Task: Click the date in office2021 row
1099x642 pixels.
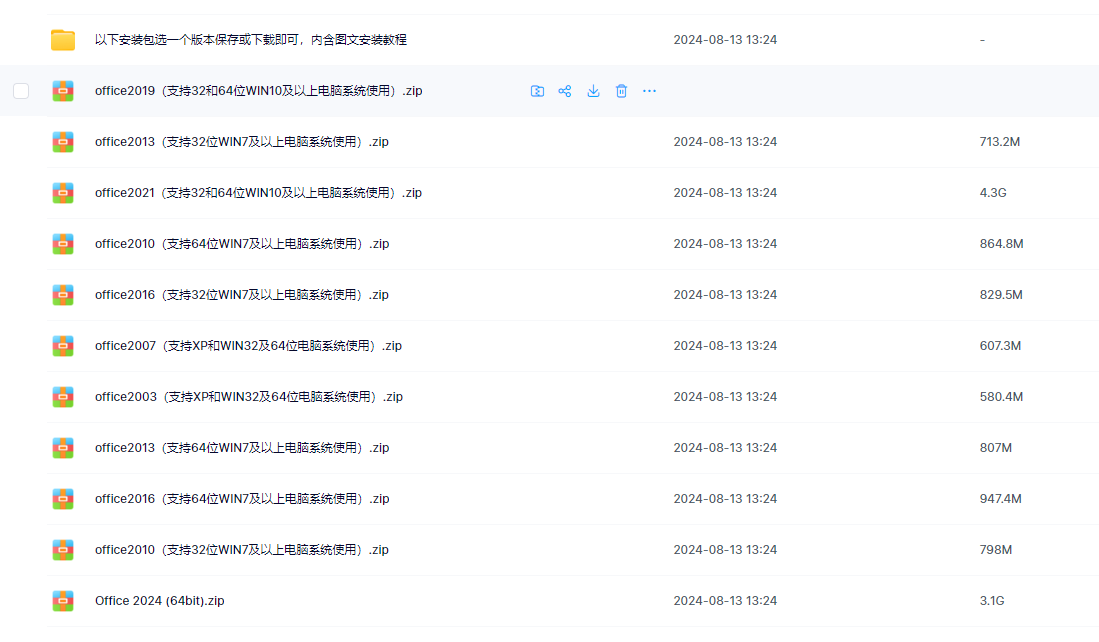Action: click(x=725, y=193)
